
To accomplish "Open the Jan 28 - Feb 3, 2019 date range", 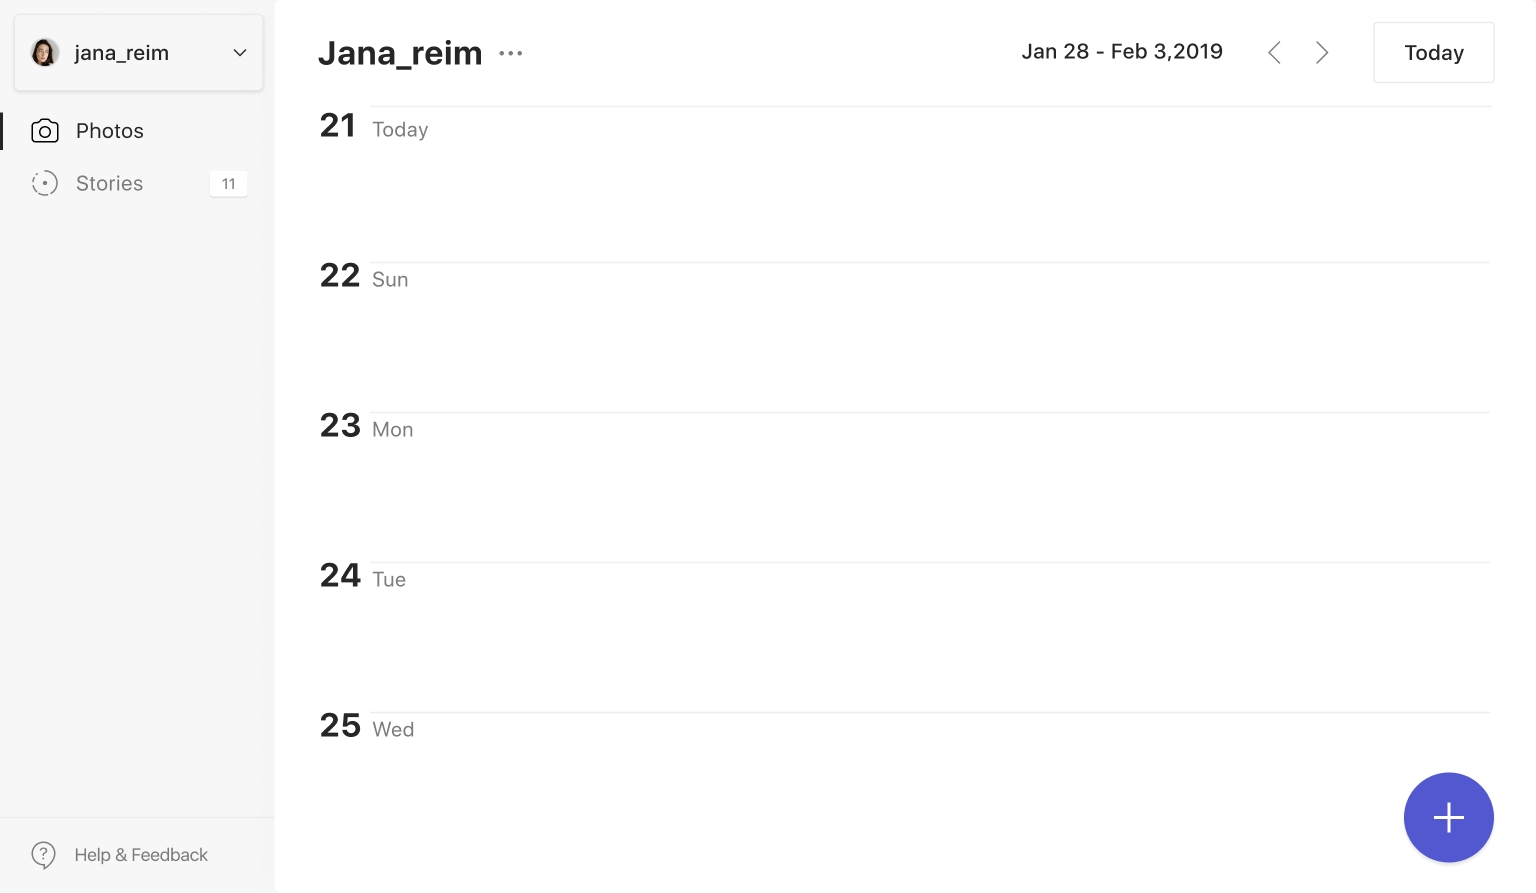I will (x=1121, y=52).
